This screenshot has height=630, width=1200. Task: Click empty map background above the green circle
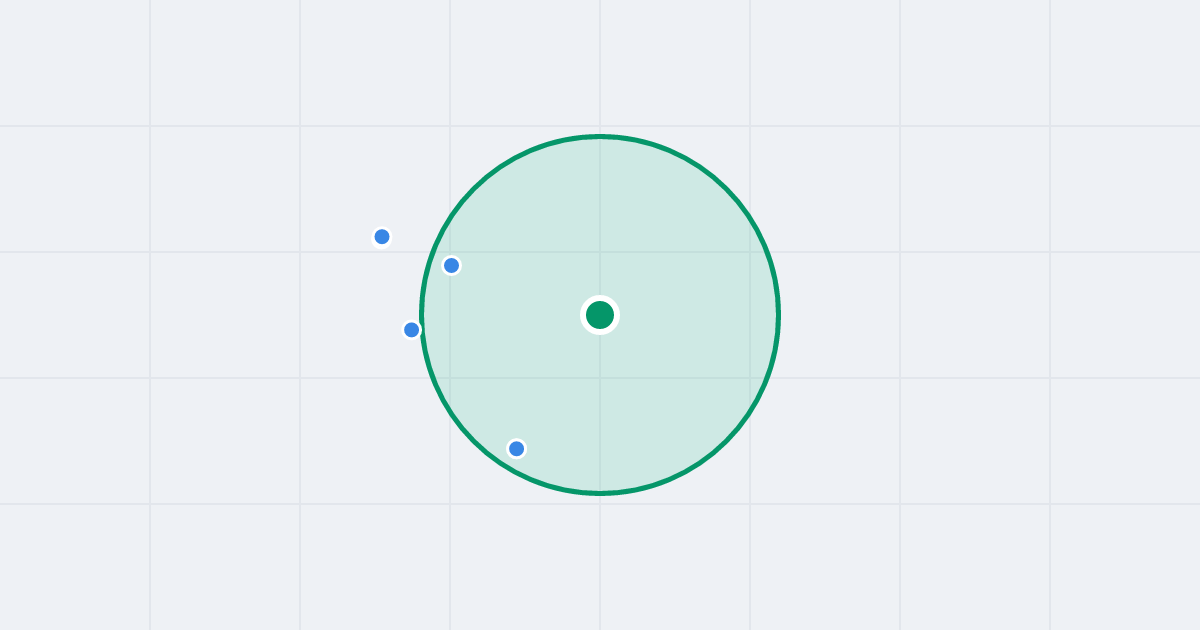click(600, 65)
